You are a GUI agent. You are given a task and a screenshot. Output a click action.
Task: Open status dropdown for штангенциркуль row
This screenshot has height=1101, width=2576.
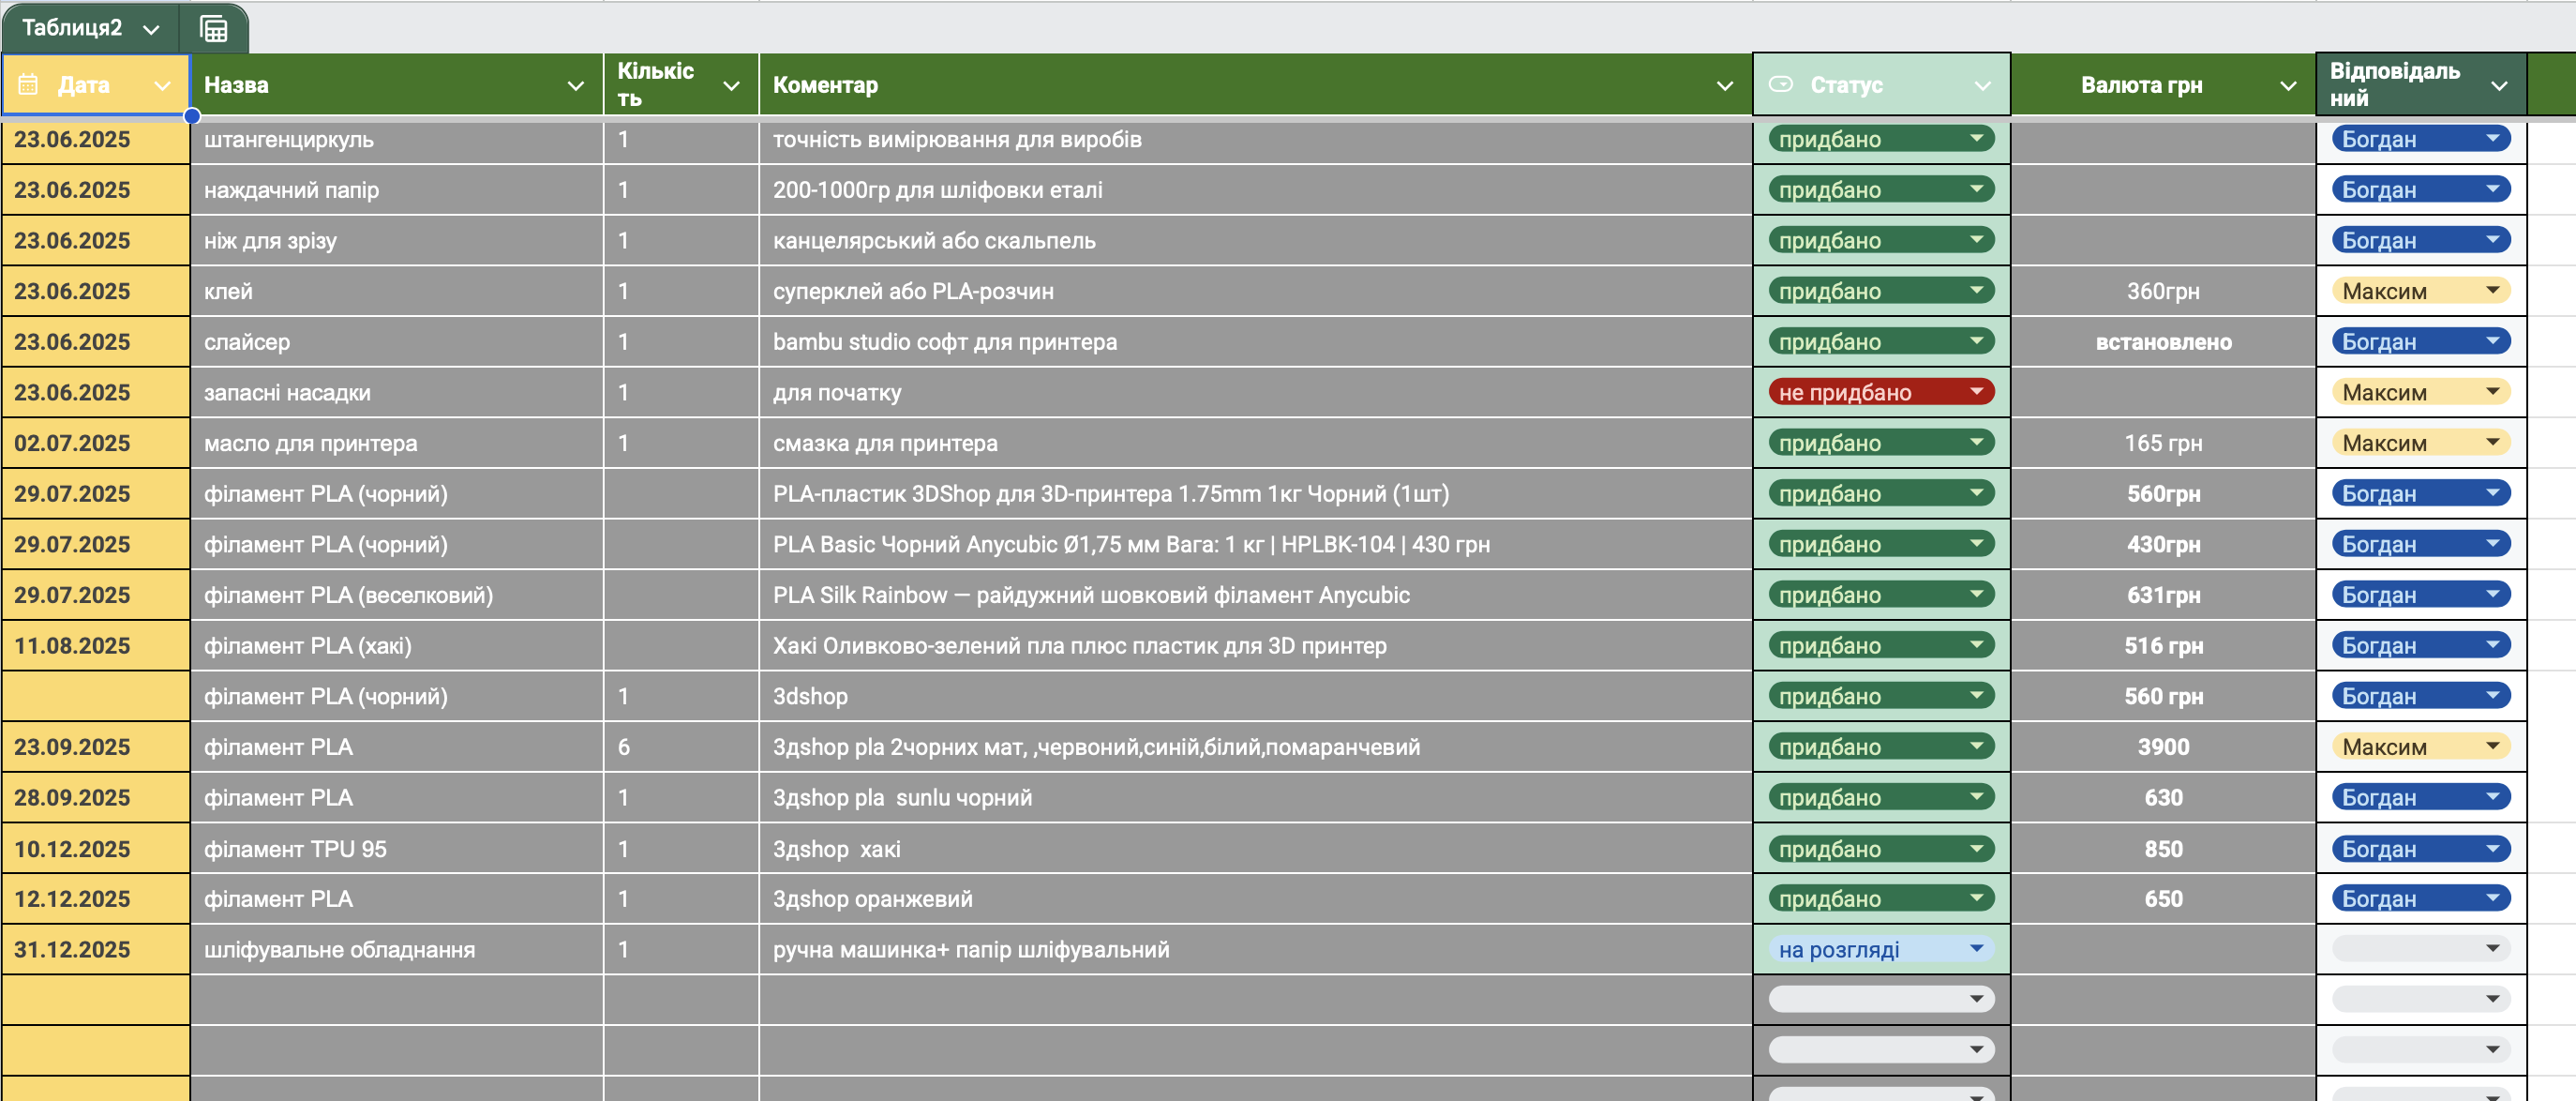(x=1881, y=139)
